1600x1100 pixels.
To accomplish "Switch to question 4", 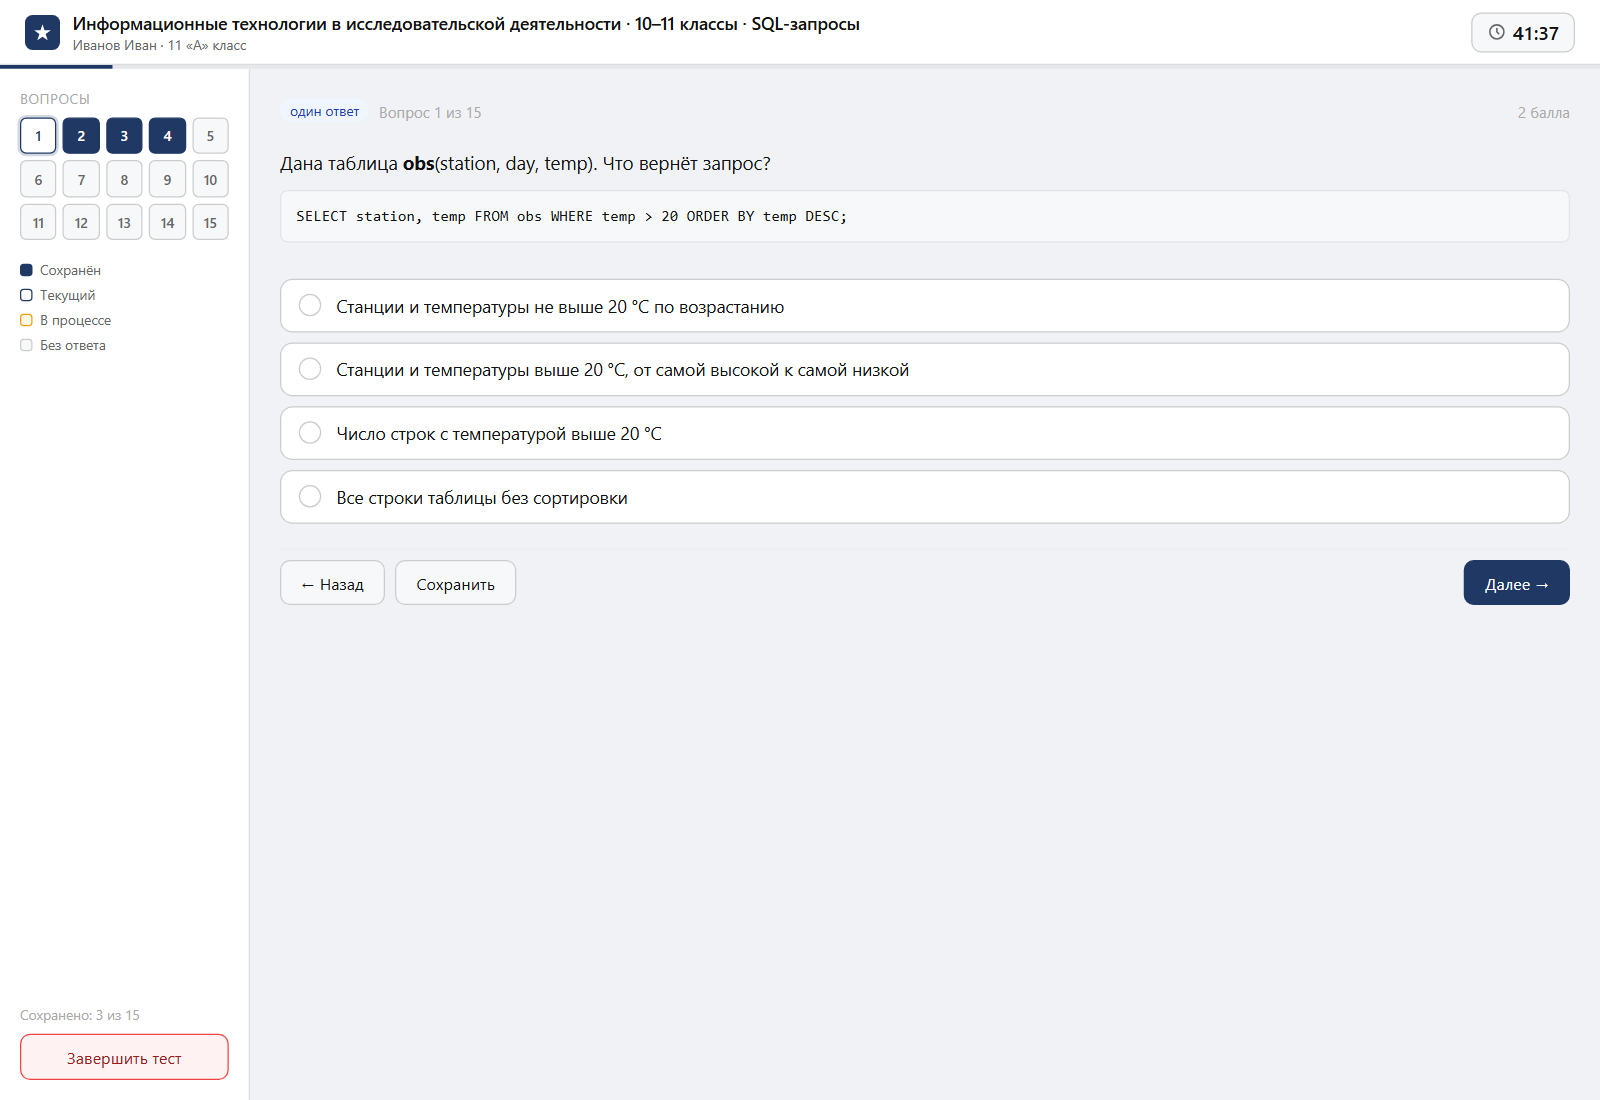I will click(167, 136).
